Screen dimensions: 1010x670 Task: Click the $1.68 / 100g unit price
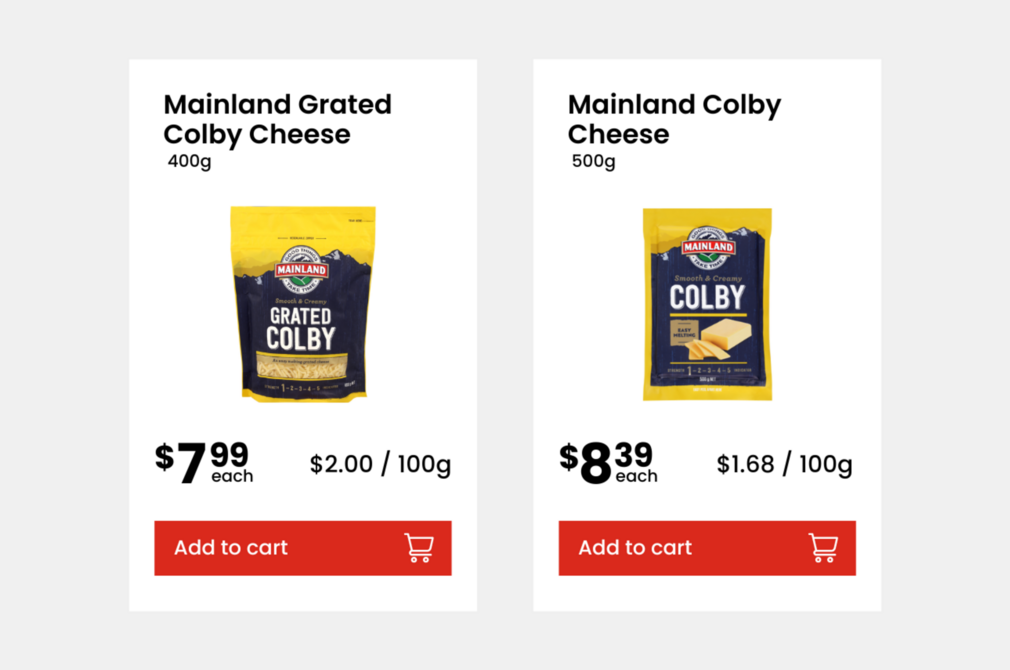pyautogui.click(x=783, y=464)
